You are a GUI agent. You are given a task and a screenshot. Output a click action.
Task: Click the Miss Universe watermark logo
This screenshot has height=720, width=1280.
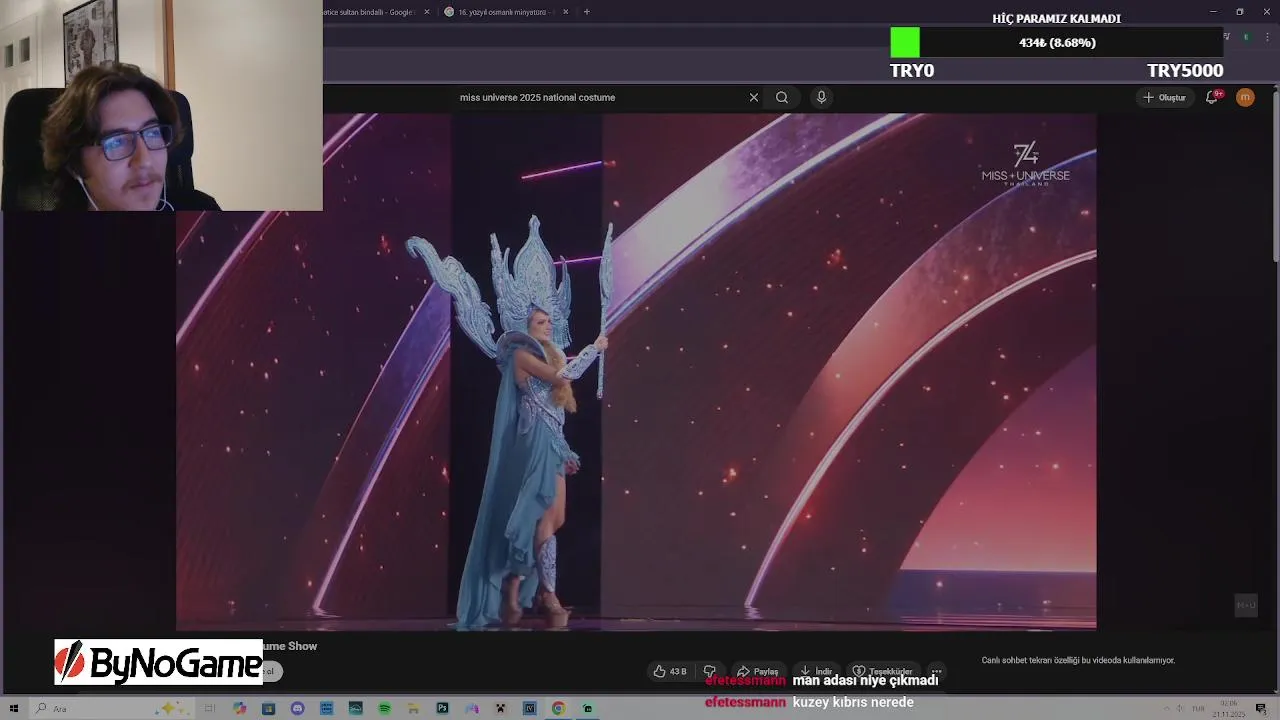pos(1025,164)
